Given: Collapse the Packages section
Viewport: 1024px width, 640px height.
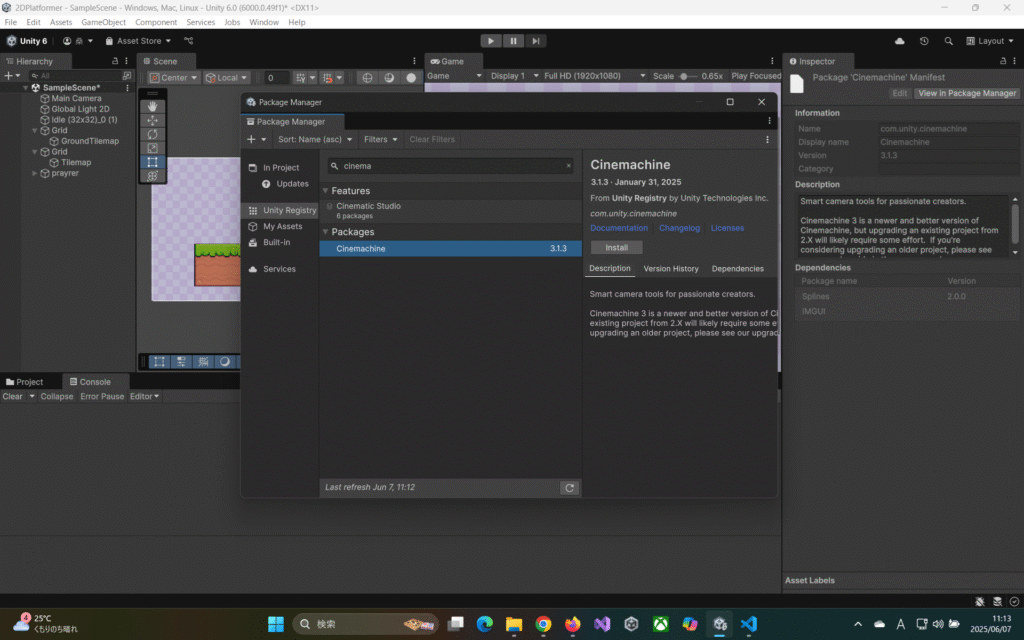Looking at the screenshot, I should (x=325, y=232).
